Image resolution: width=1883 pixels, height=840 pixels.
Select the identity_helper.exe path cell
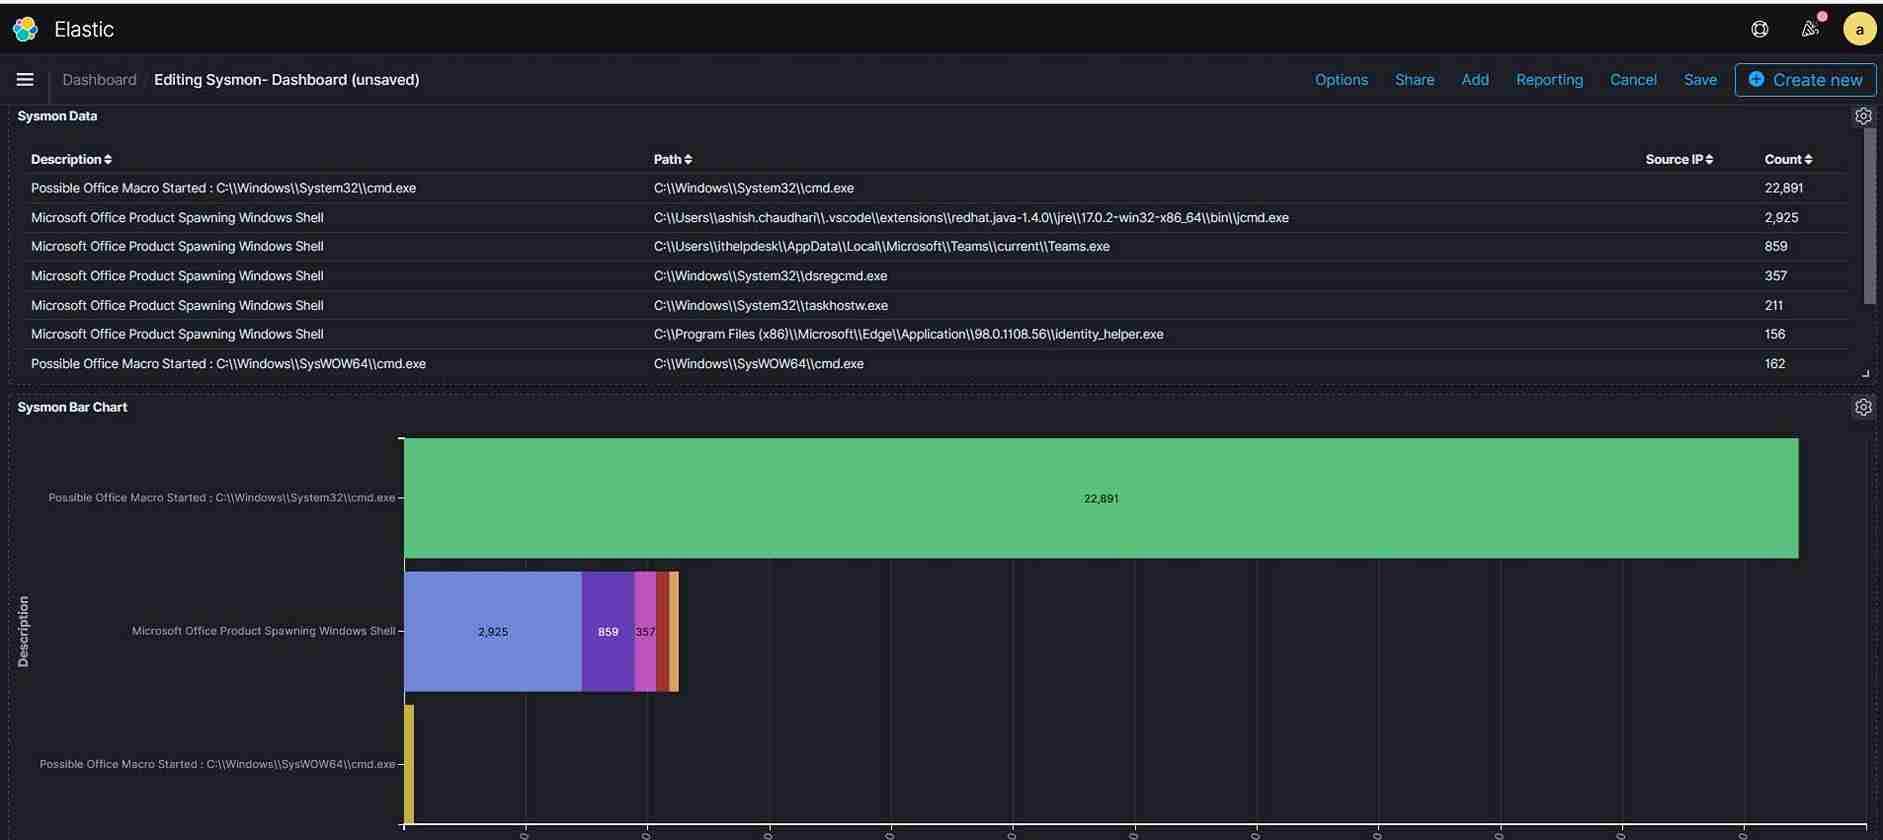tap(909, 334)
